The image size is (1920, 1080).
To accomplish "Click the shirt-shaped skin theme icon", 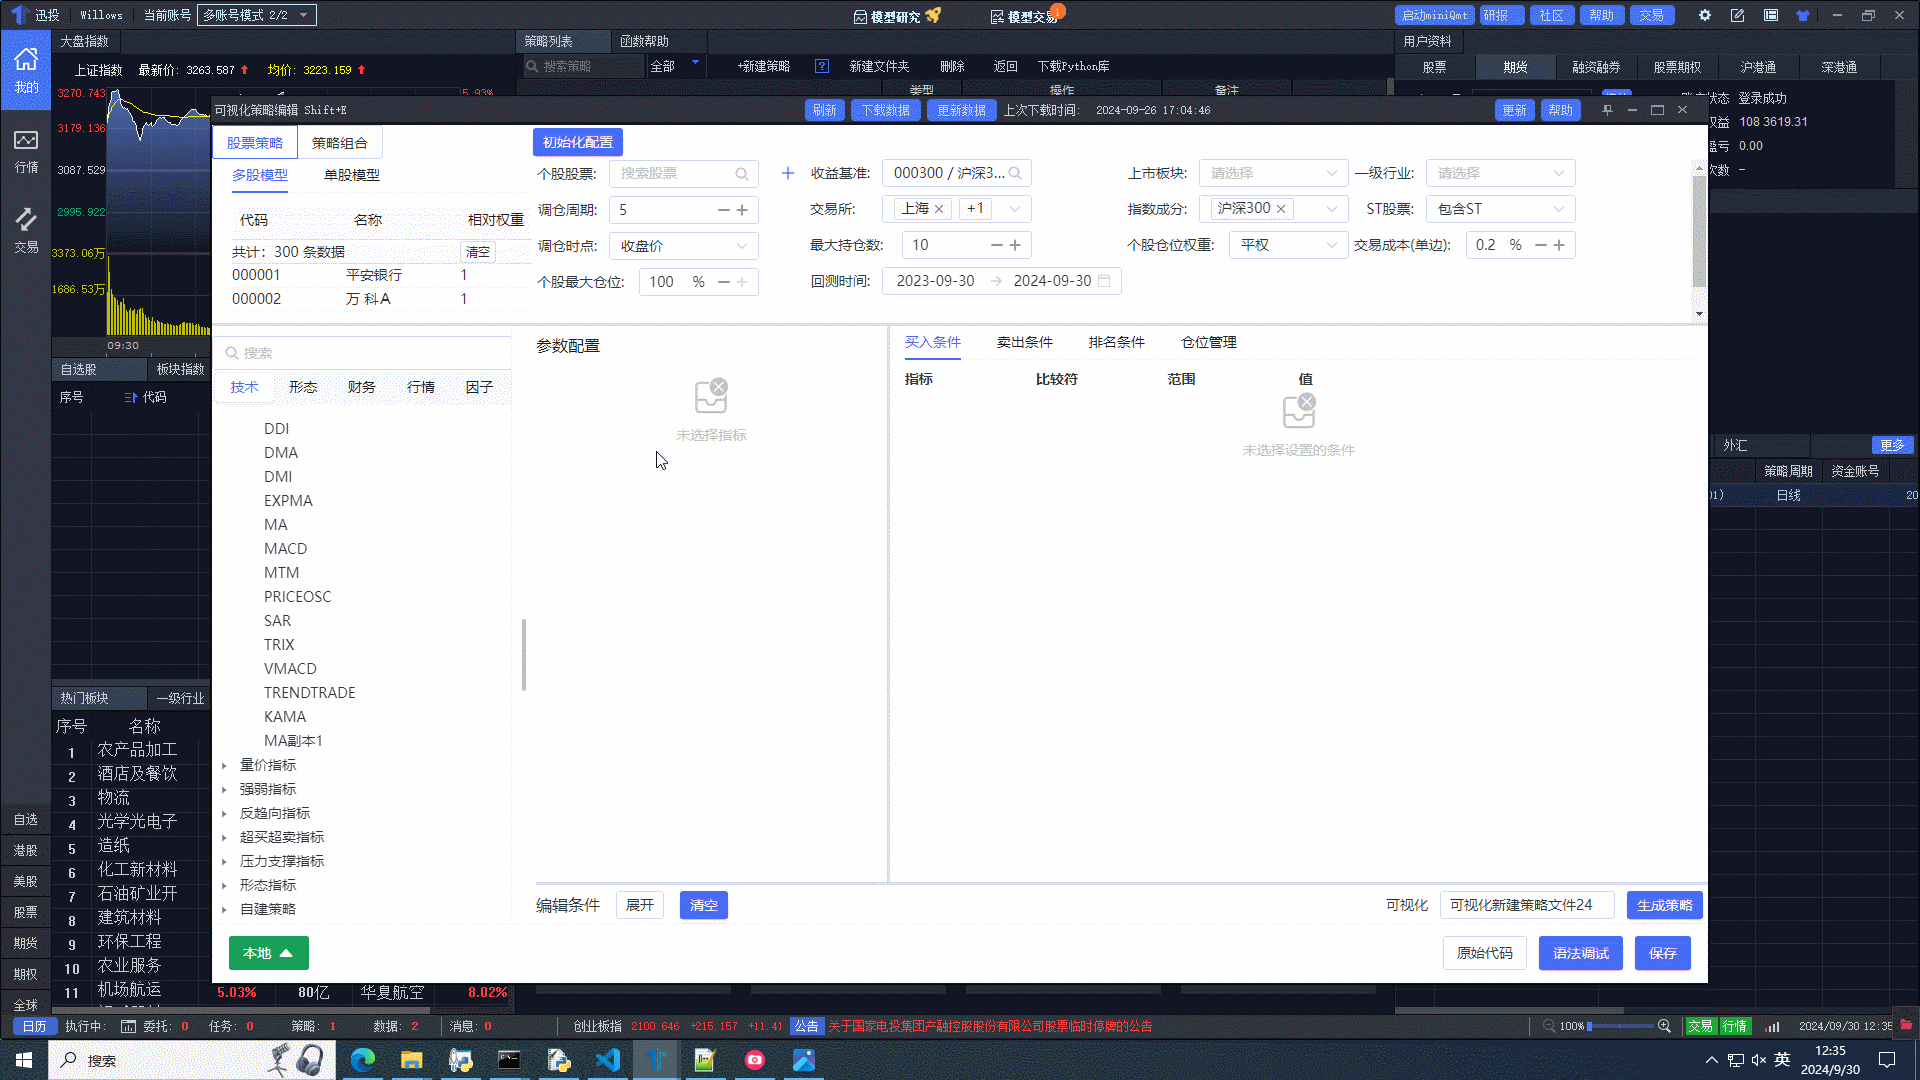I will (x=1803, y=15).
